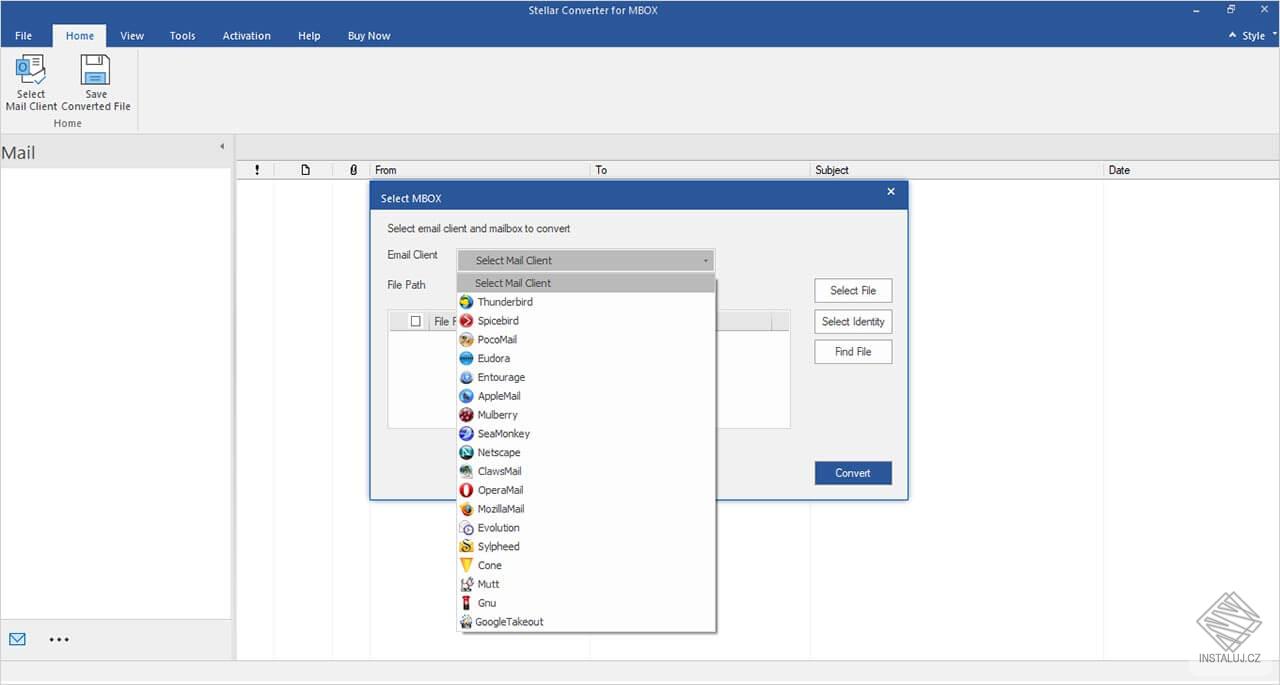Click the Spicebird icon in the list
1280x685 pixels.
[466, 321]
